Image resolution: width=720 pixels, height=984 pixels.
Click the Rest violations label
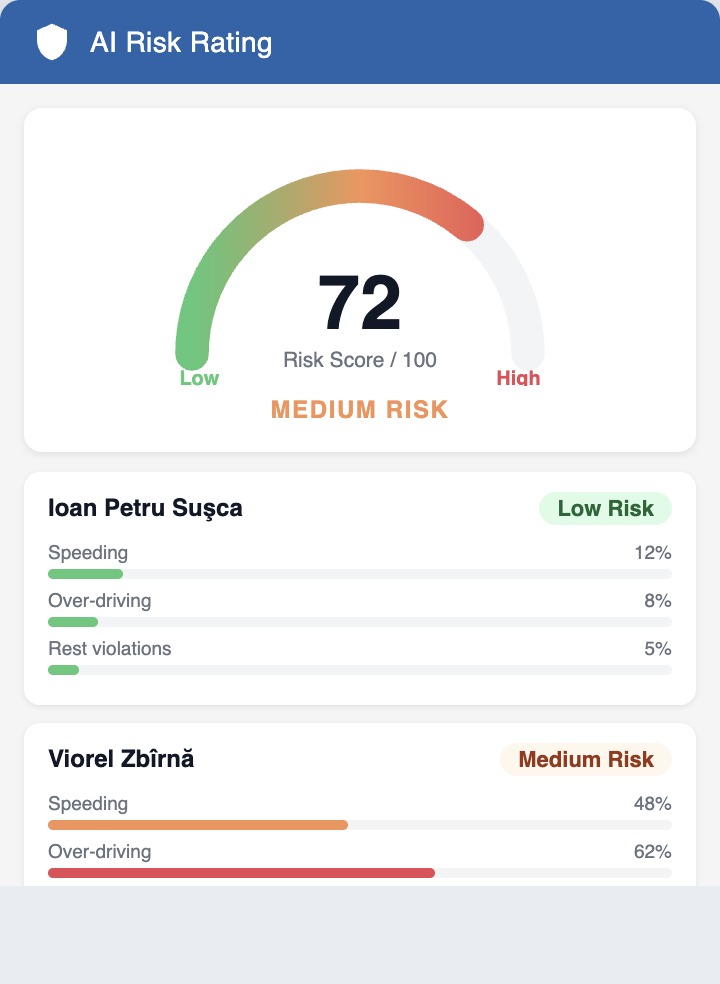tap(110, 648)
